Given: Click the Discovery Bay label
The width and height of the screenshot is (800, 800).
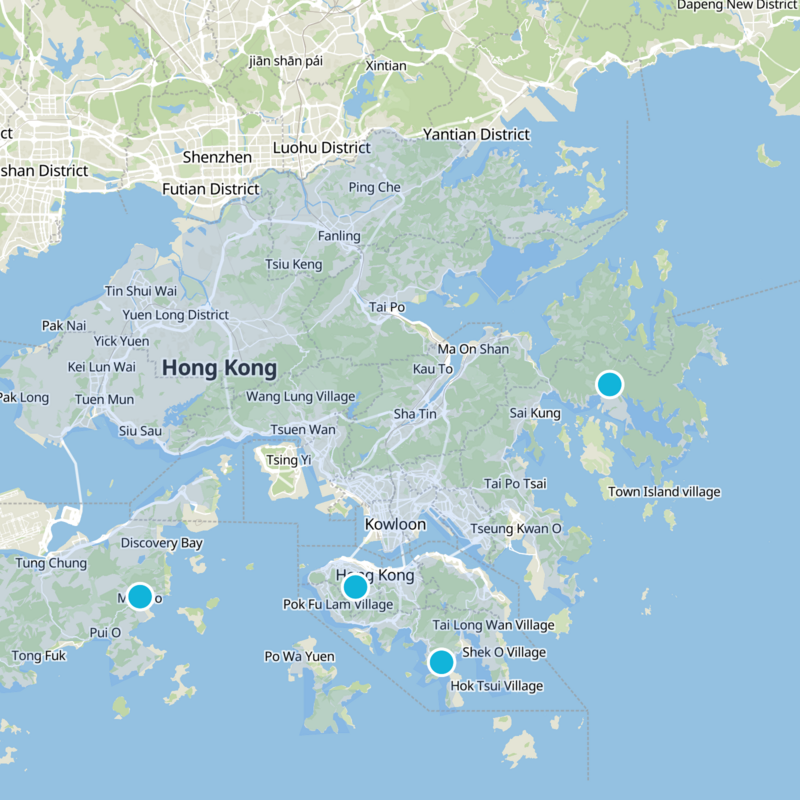Looking at the screenshot, I should click(162, 543).
